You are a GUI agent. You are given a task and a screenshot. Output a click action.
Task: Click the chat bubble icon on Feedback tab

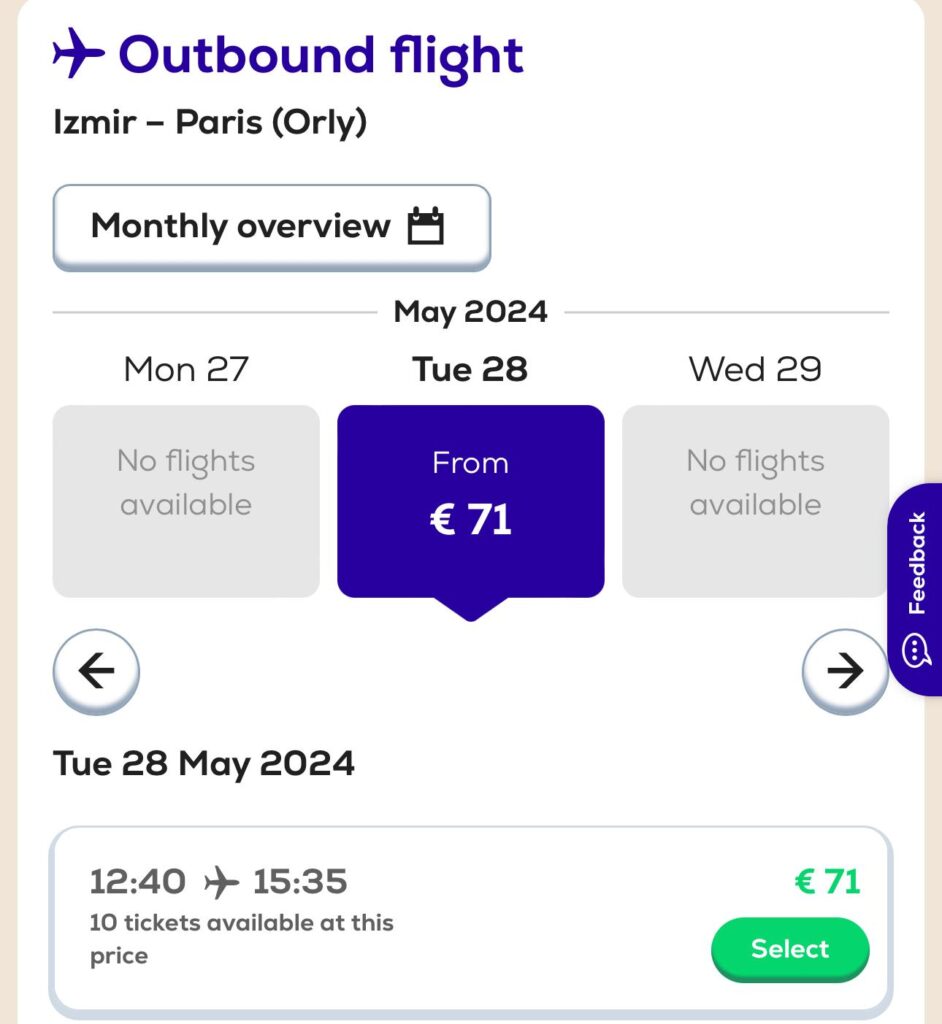(x=917, y=650)
